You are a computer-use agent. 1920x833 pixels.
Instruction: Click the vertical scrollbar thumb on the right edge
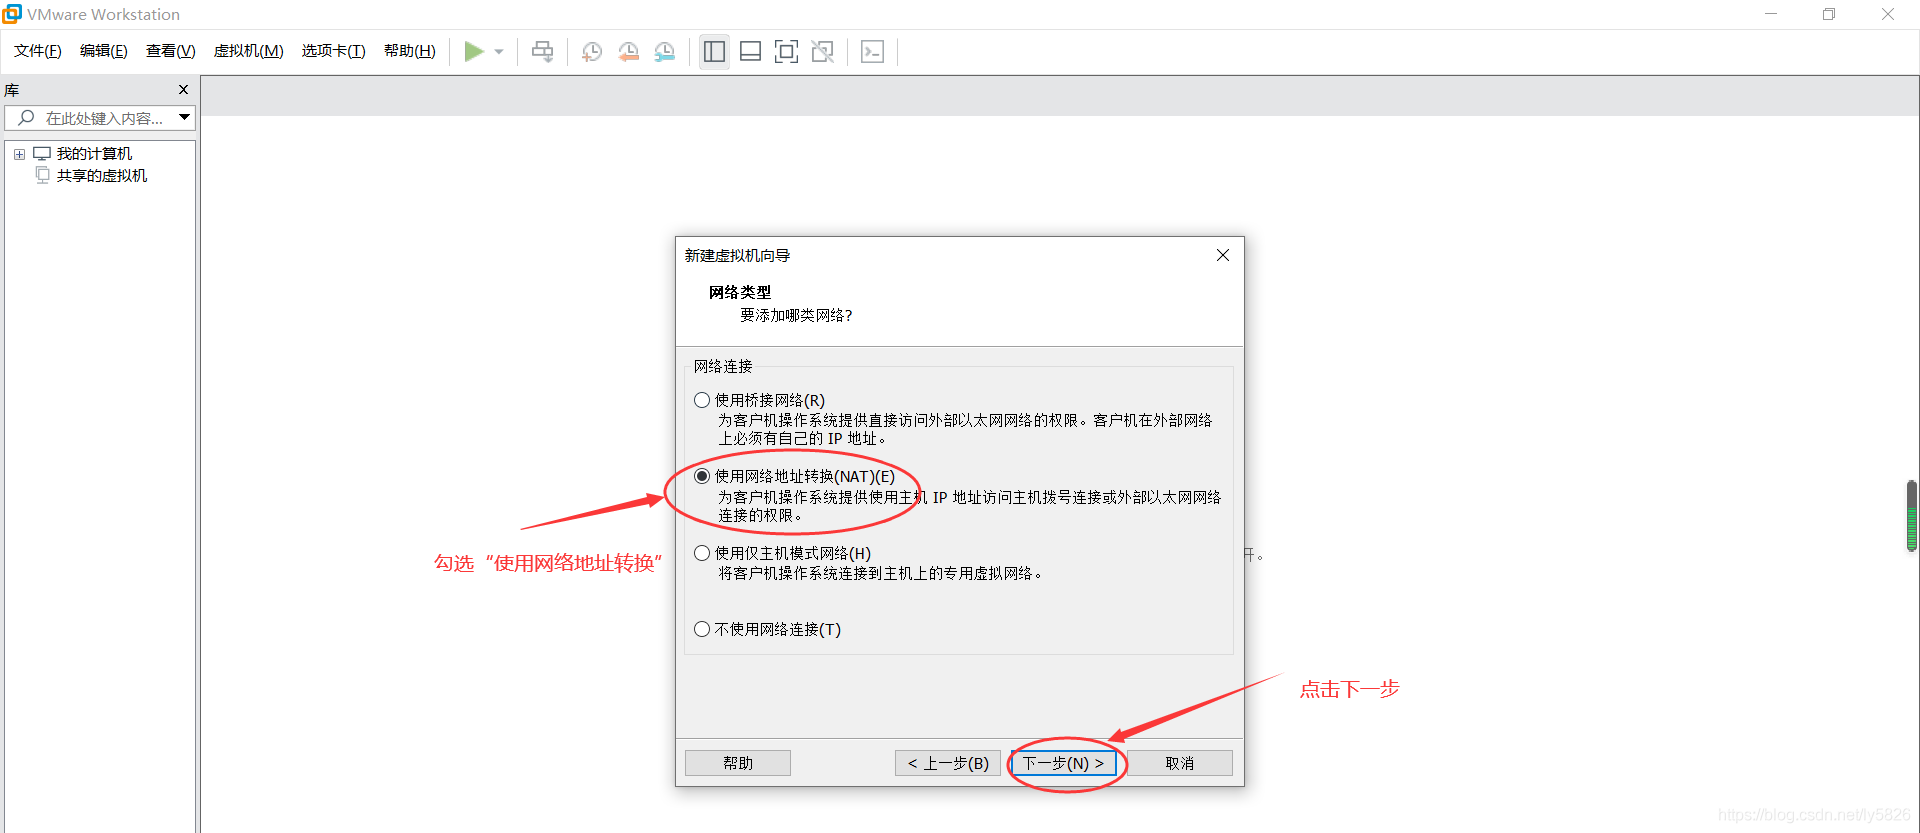[1912, 516]
